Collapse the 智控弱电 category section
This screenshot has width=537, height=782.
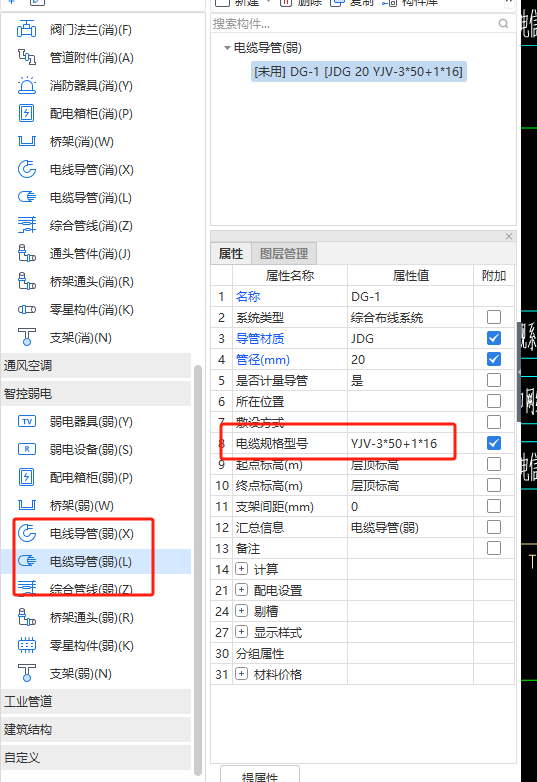tap(96, 393)
